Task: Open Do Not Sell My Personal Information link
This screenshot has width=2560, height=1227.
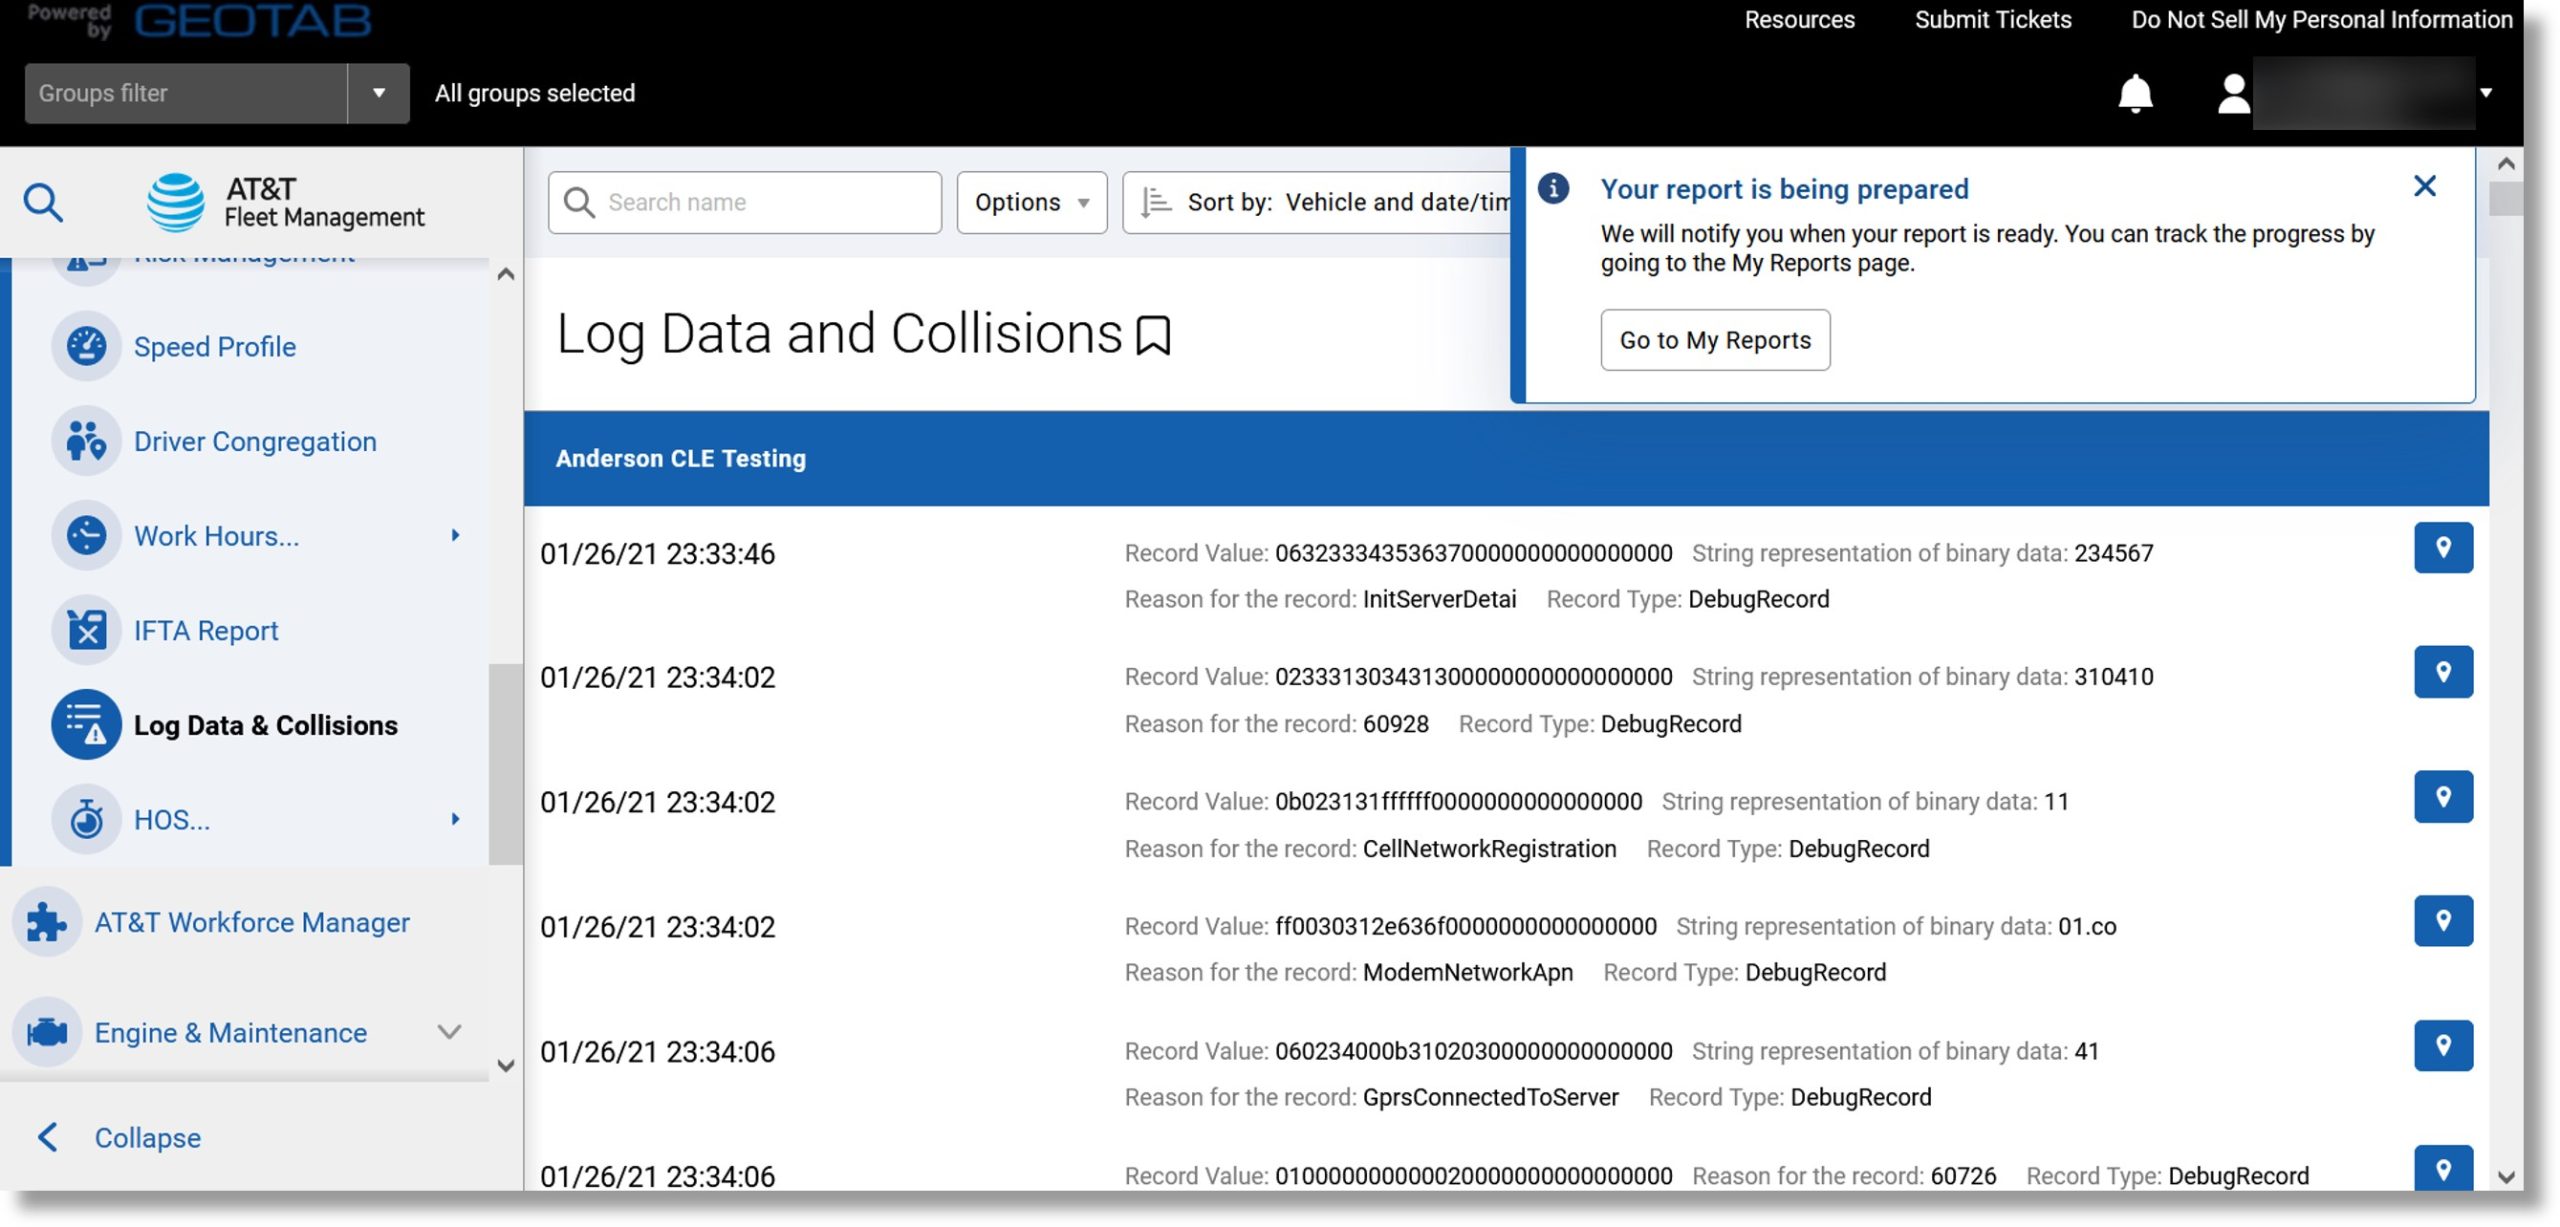Action: [x=2321, y=19]
